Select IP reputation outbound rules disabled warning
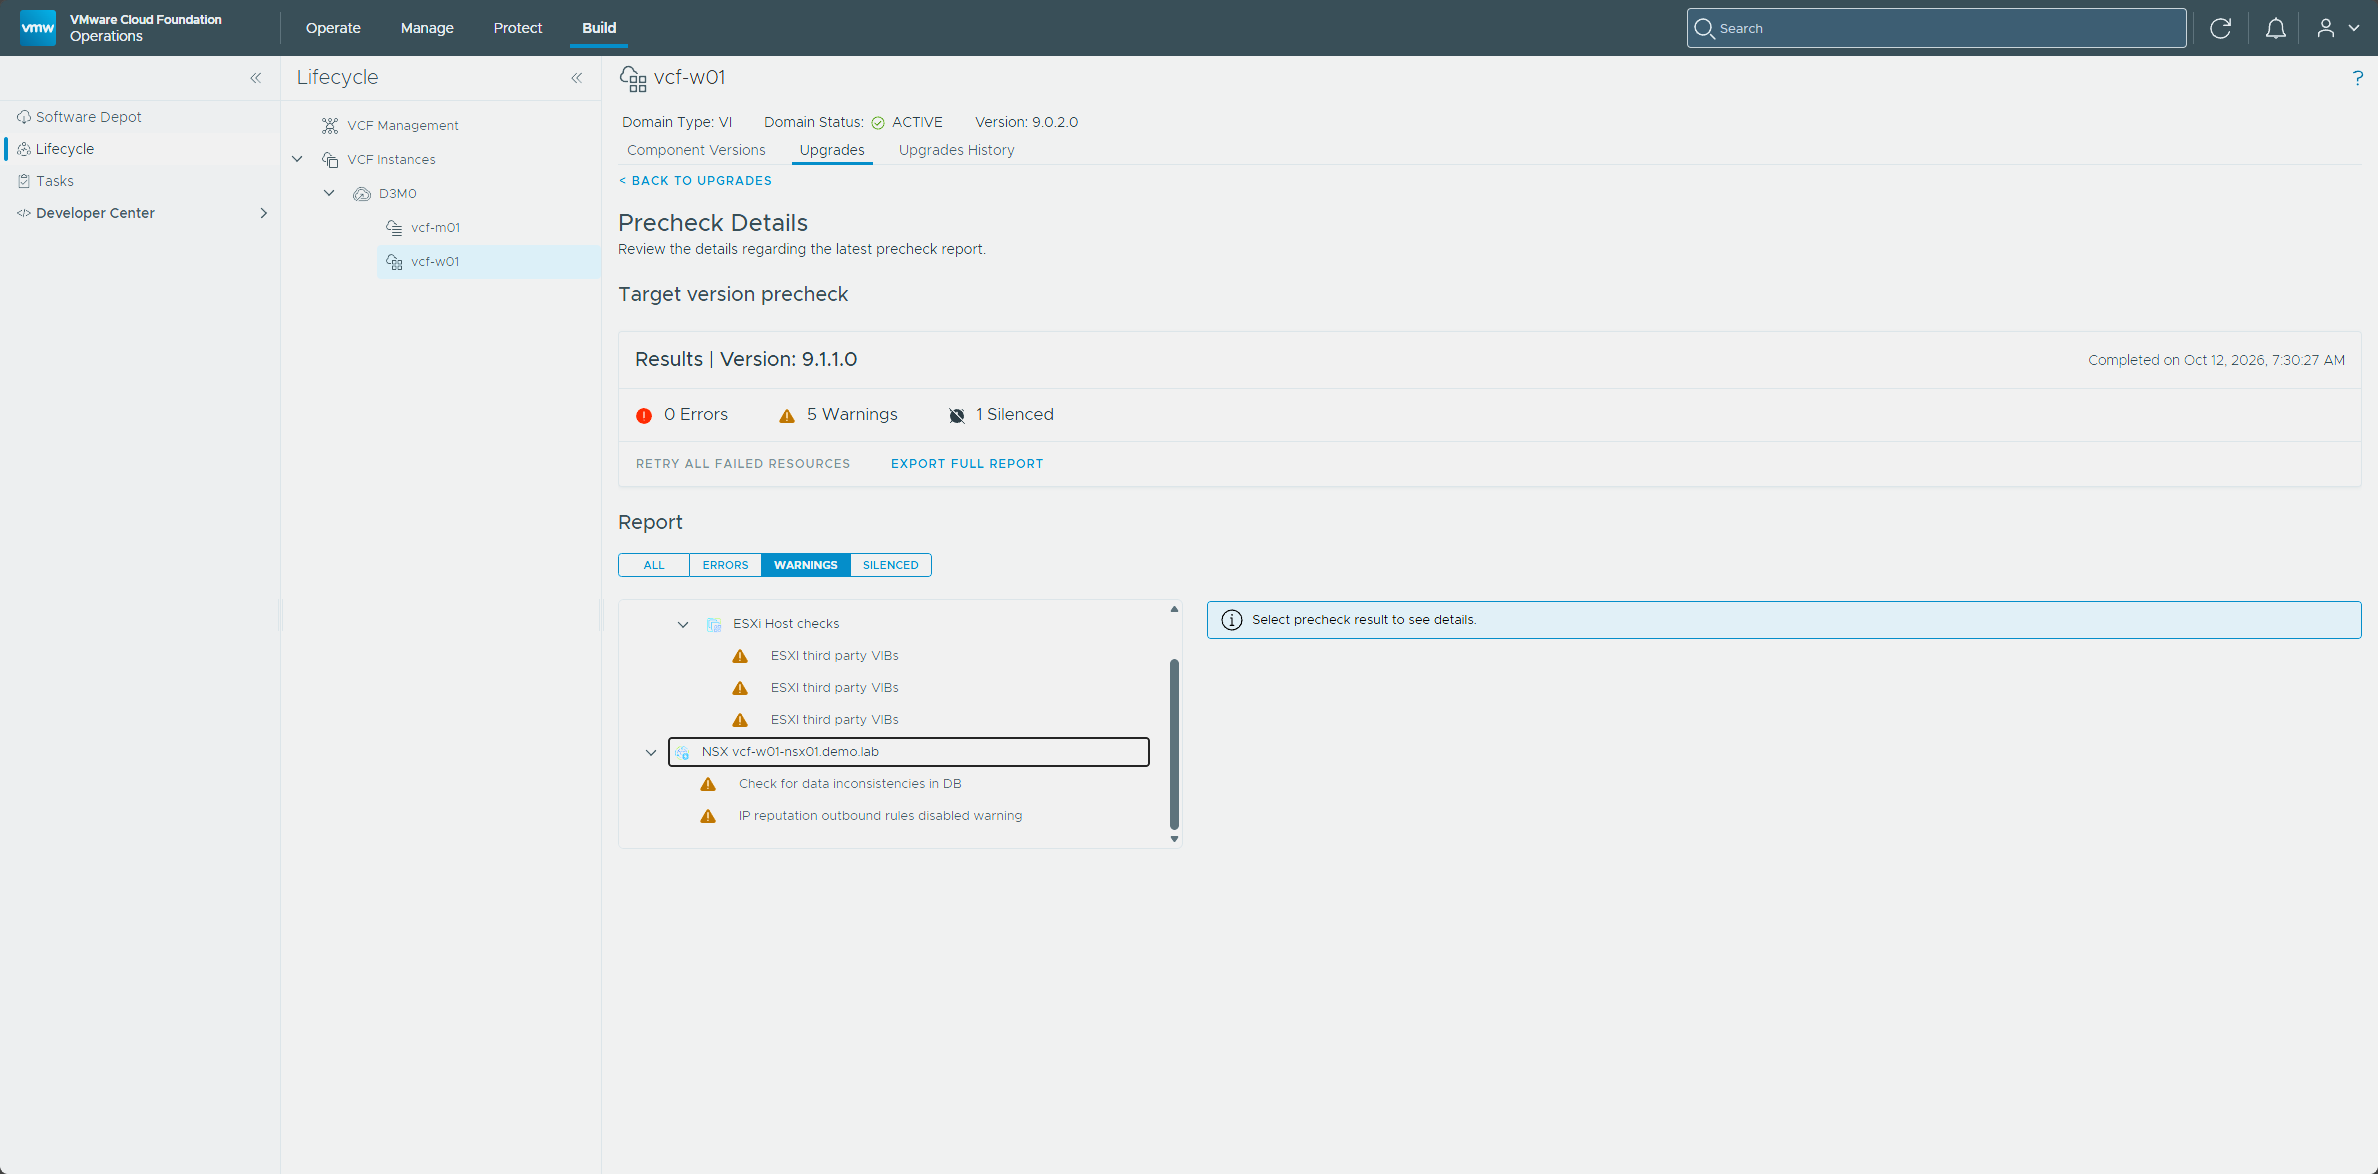Image resolution: width=2378 pixels, height=1174 pixels. click(880, 816)
